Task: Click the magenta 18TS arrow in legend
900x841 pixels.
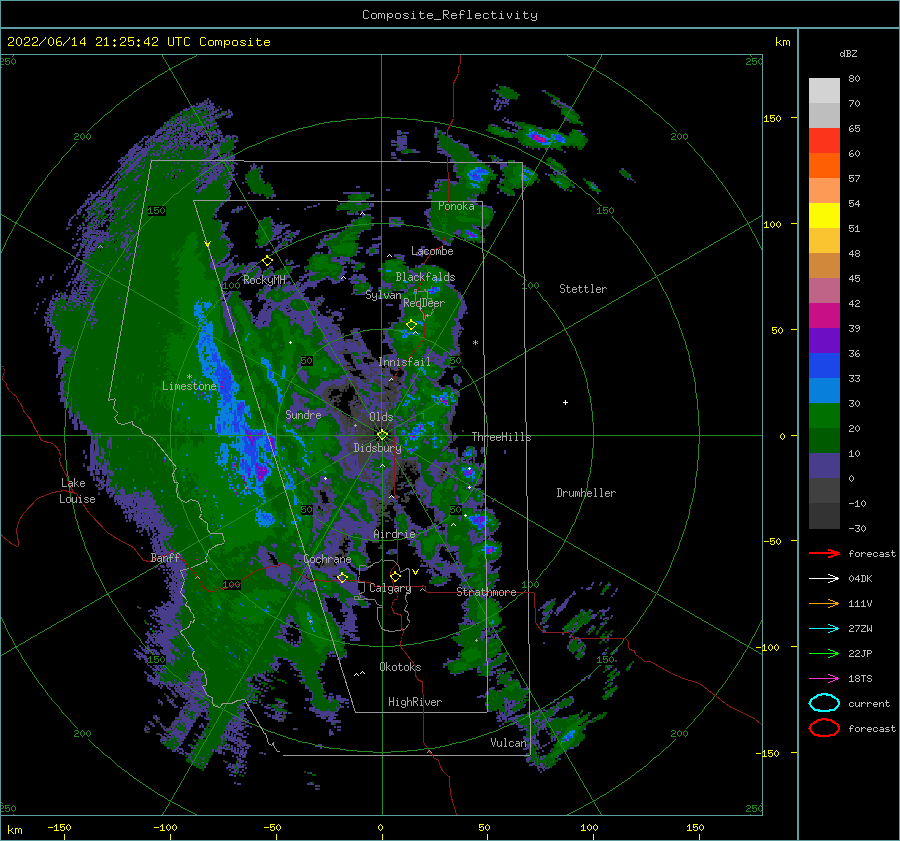Action: pos(824,679)
